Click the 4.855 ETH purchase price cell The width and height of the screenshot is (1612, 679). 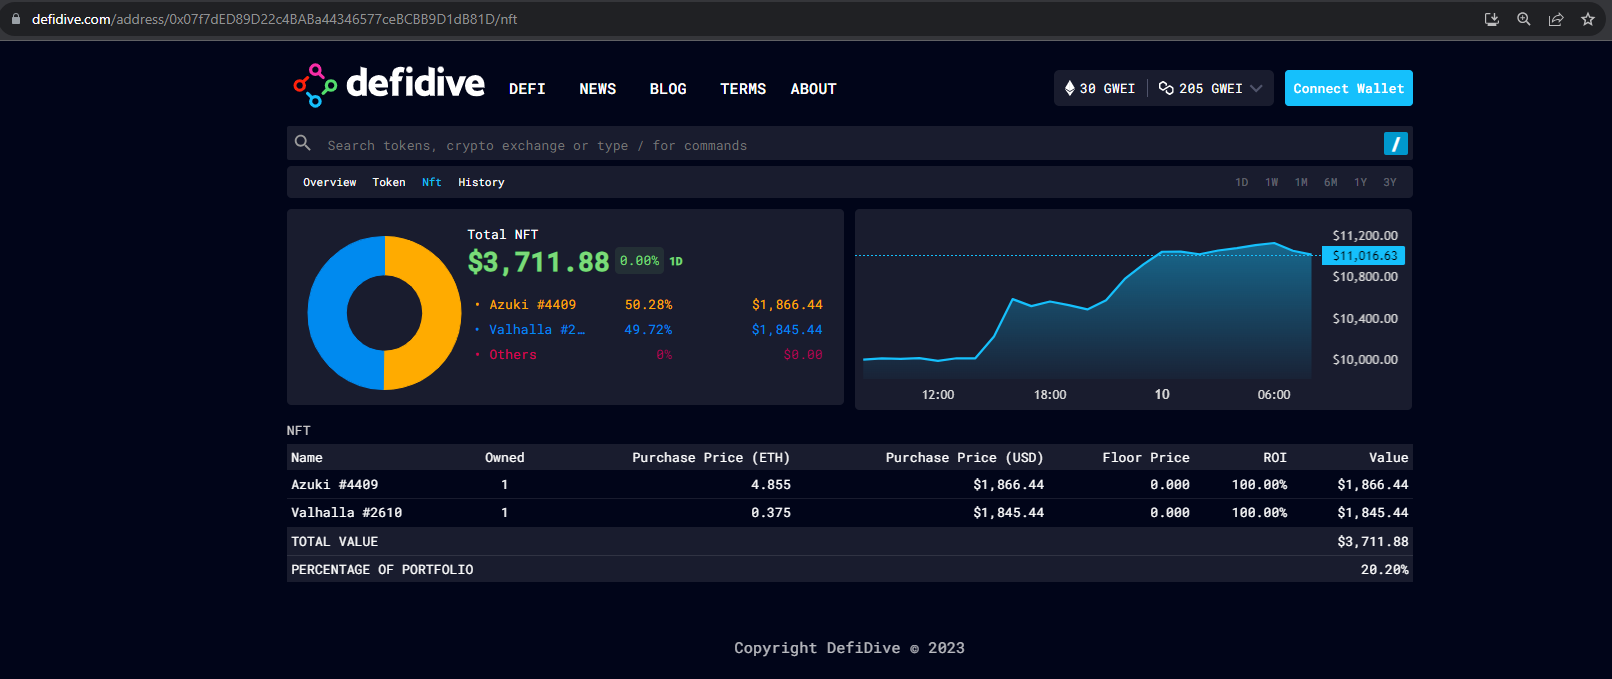pos(771,485)
